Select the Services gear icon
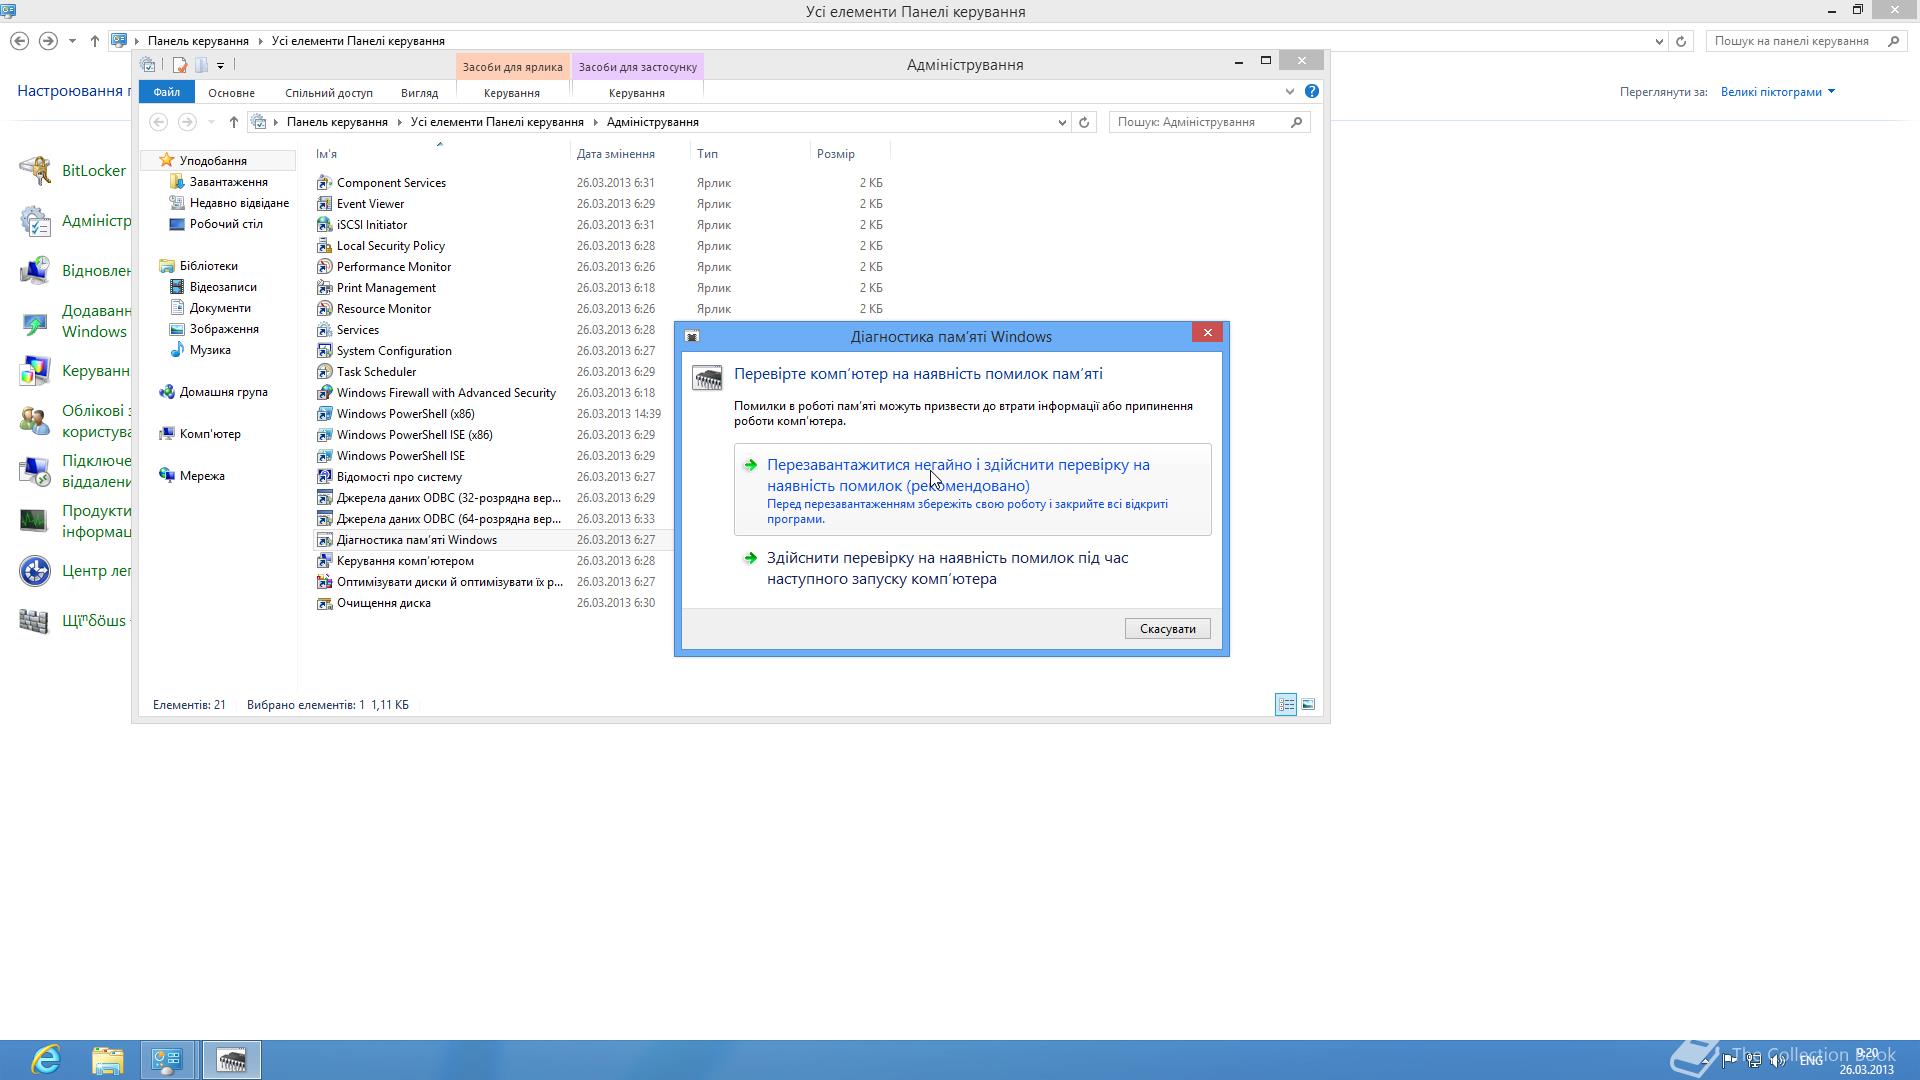The height and width of the screenshot is (1080, 1920). tap(324, 330)
